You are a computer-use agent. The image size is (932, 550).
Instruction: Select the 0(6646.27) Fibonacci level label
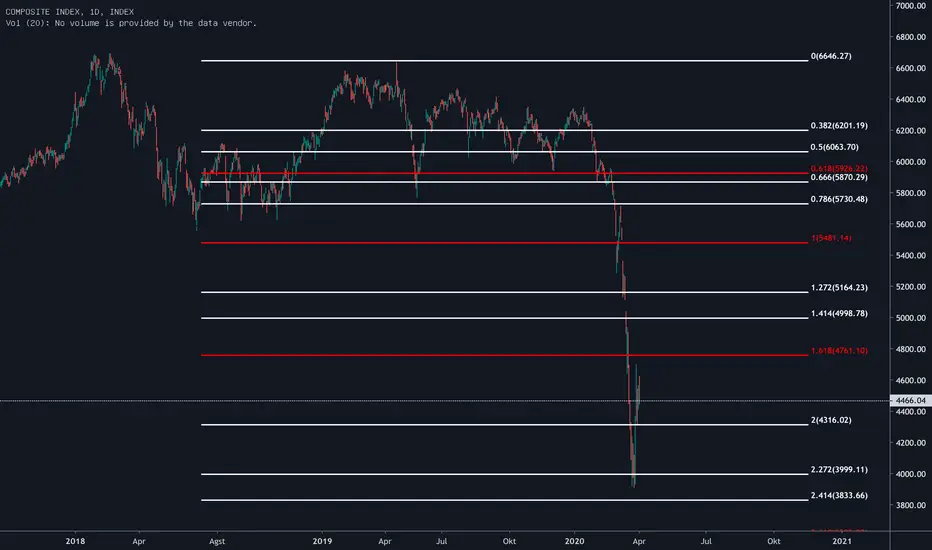tap(831, 56)
